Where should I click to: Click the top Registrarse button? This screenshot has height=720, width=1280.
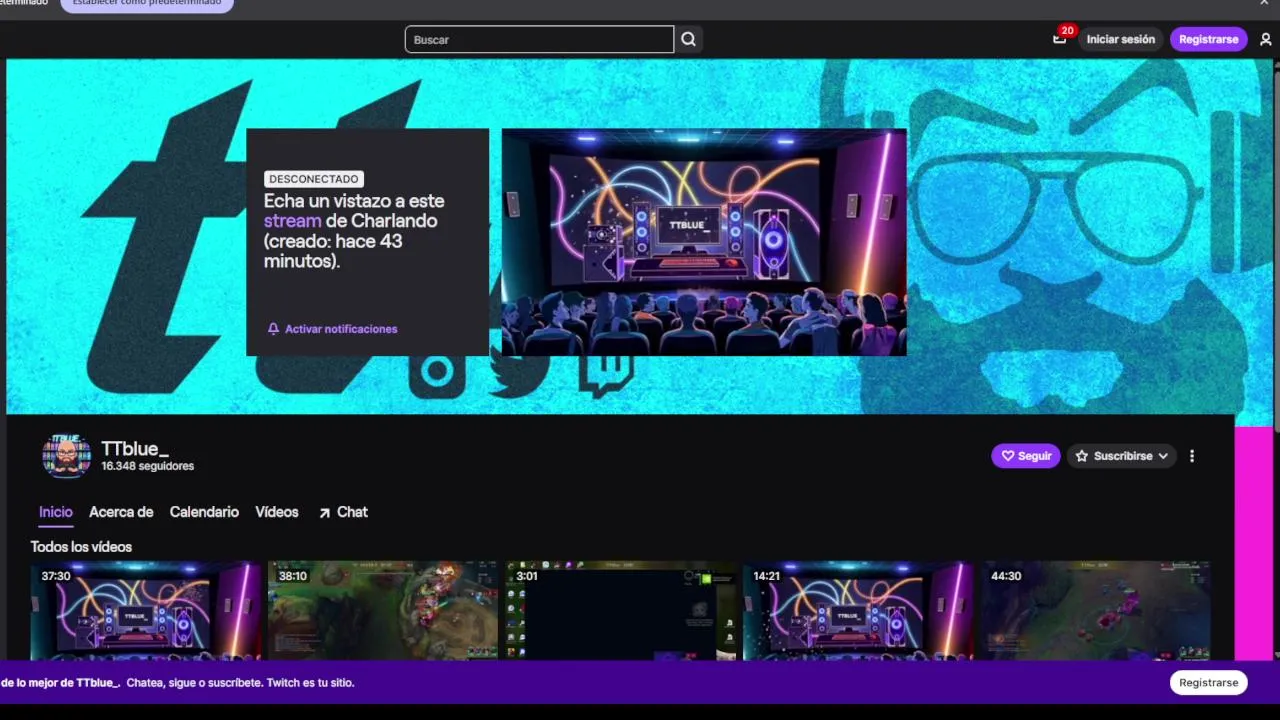point(1208,39)
